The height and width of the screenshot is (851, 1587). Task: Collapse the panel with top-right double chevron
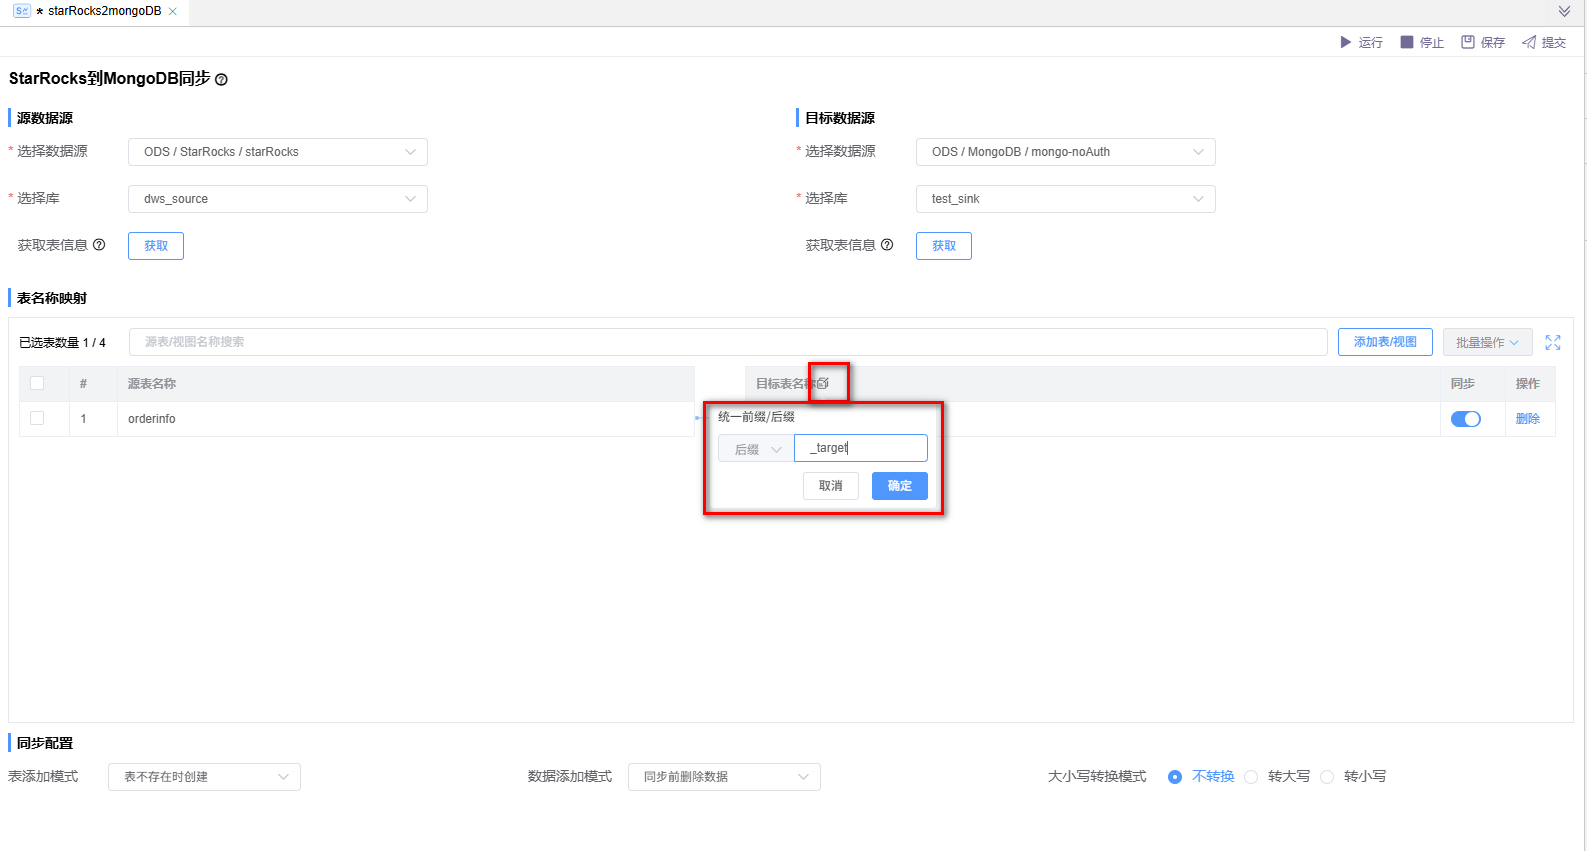(x=1564, y=11)
